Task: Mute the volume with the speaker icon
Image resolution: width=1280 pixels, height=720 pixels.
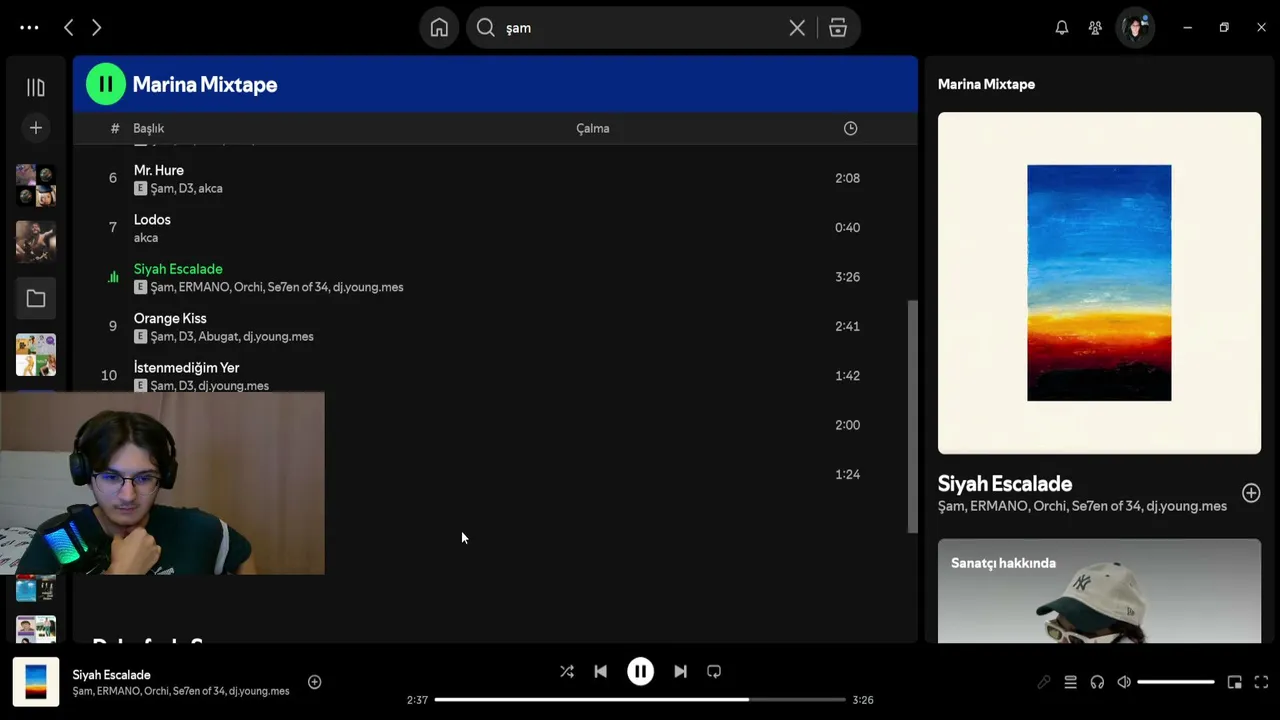Action: coord(1124,682)
